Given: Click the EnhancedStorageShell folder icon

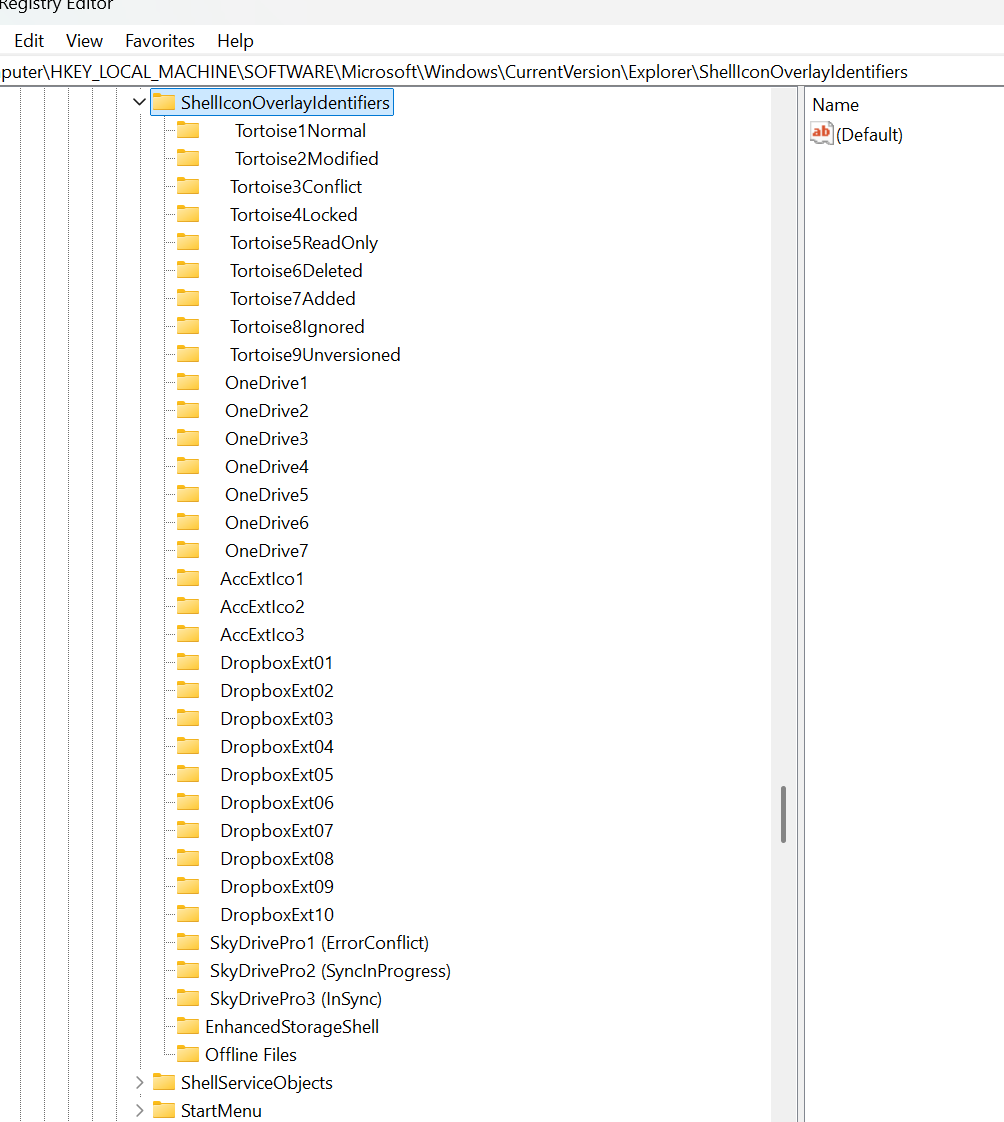Looking at the screenshot, I should pyautogui.click(x=188, y=1027).
